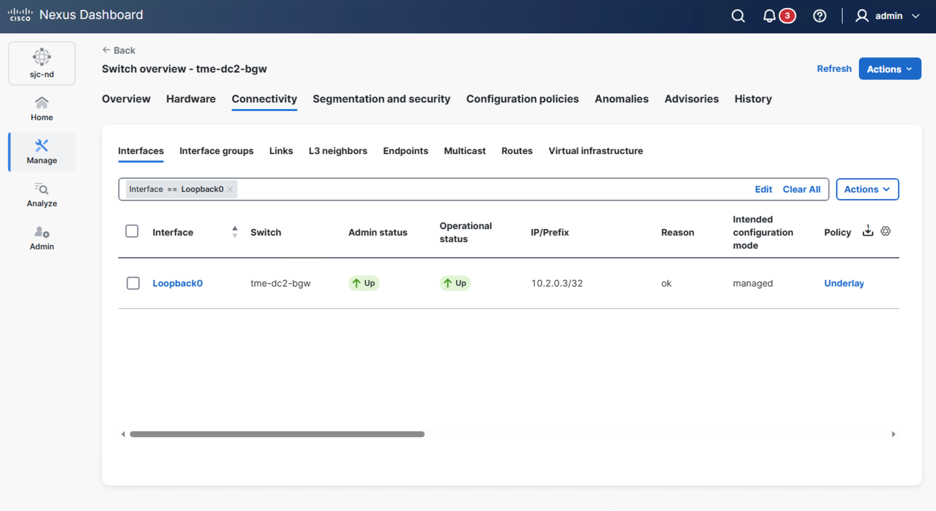Viewport: 936px width, 511px height.
Task: Click Switch column header
Action: pyautogui.click(x=266, y=232)
